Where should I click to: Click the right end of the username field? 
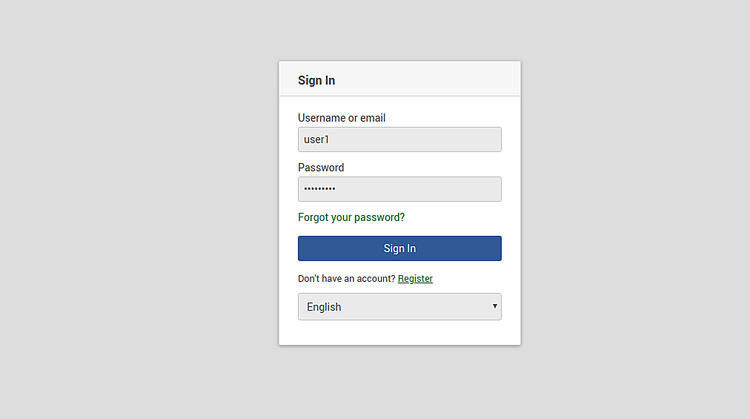[490, 139]
